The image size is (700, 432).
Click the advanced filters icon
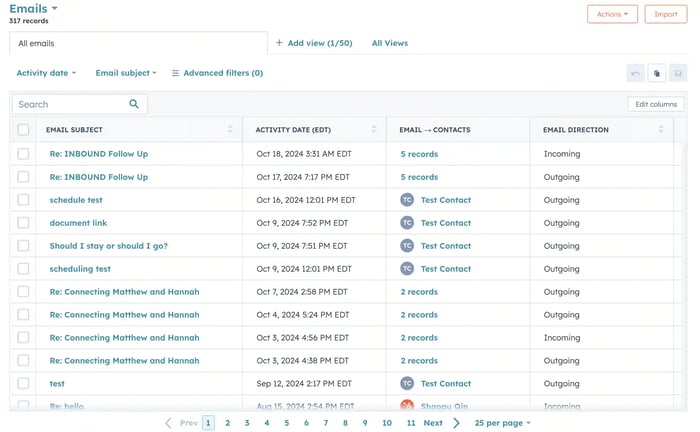point(176,73)
